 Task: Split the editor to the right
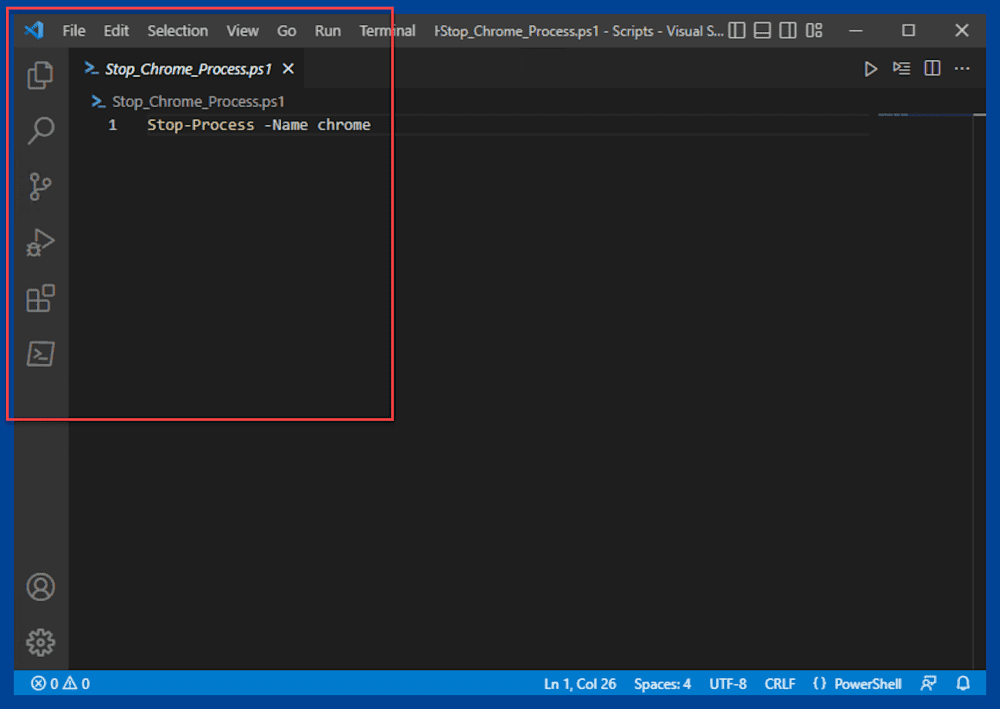click(932, 68)
